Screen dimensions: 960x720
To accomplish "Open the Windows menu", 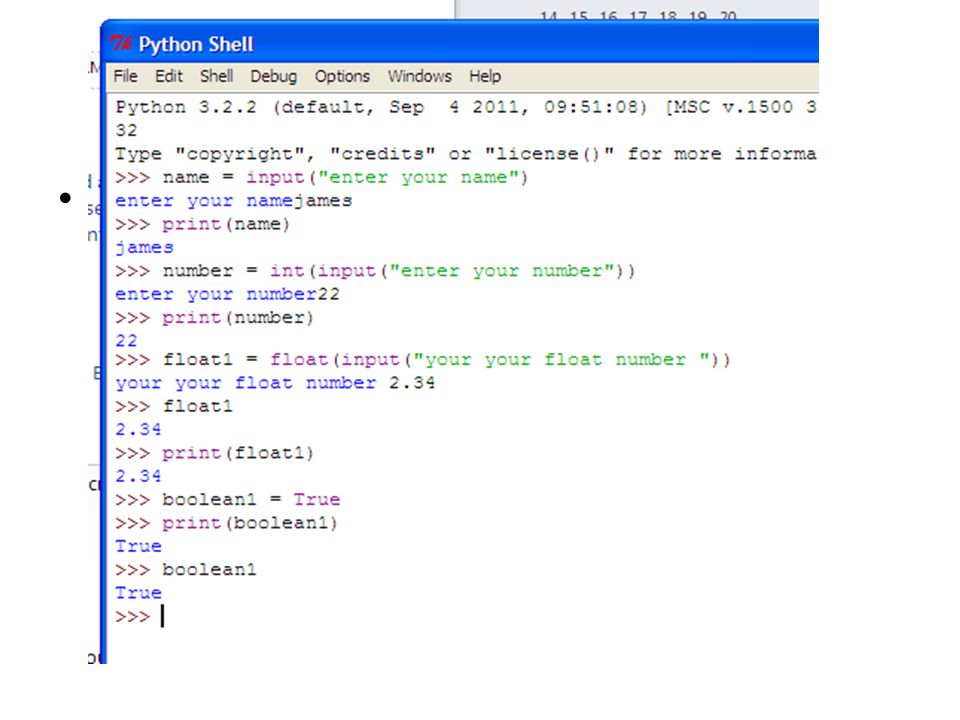I will [419, 77].
